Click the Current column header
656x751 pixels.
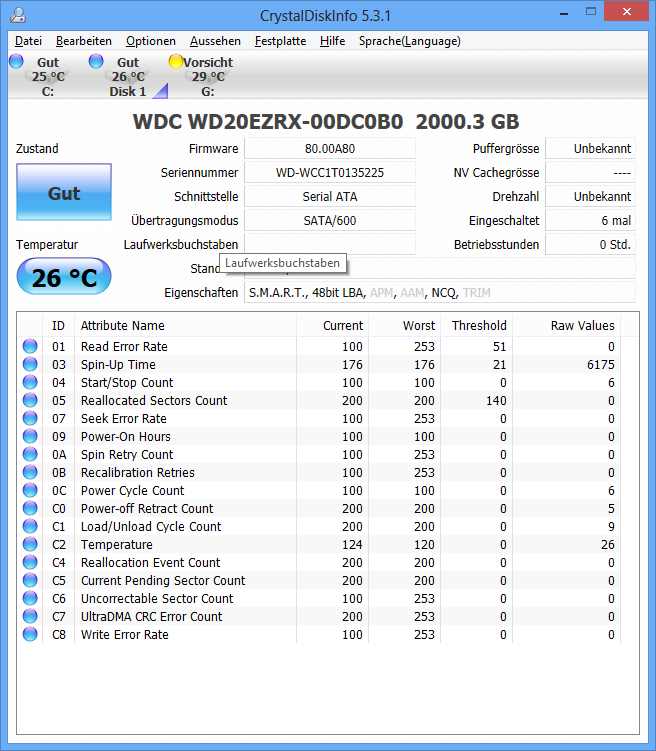click(332, 326)
